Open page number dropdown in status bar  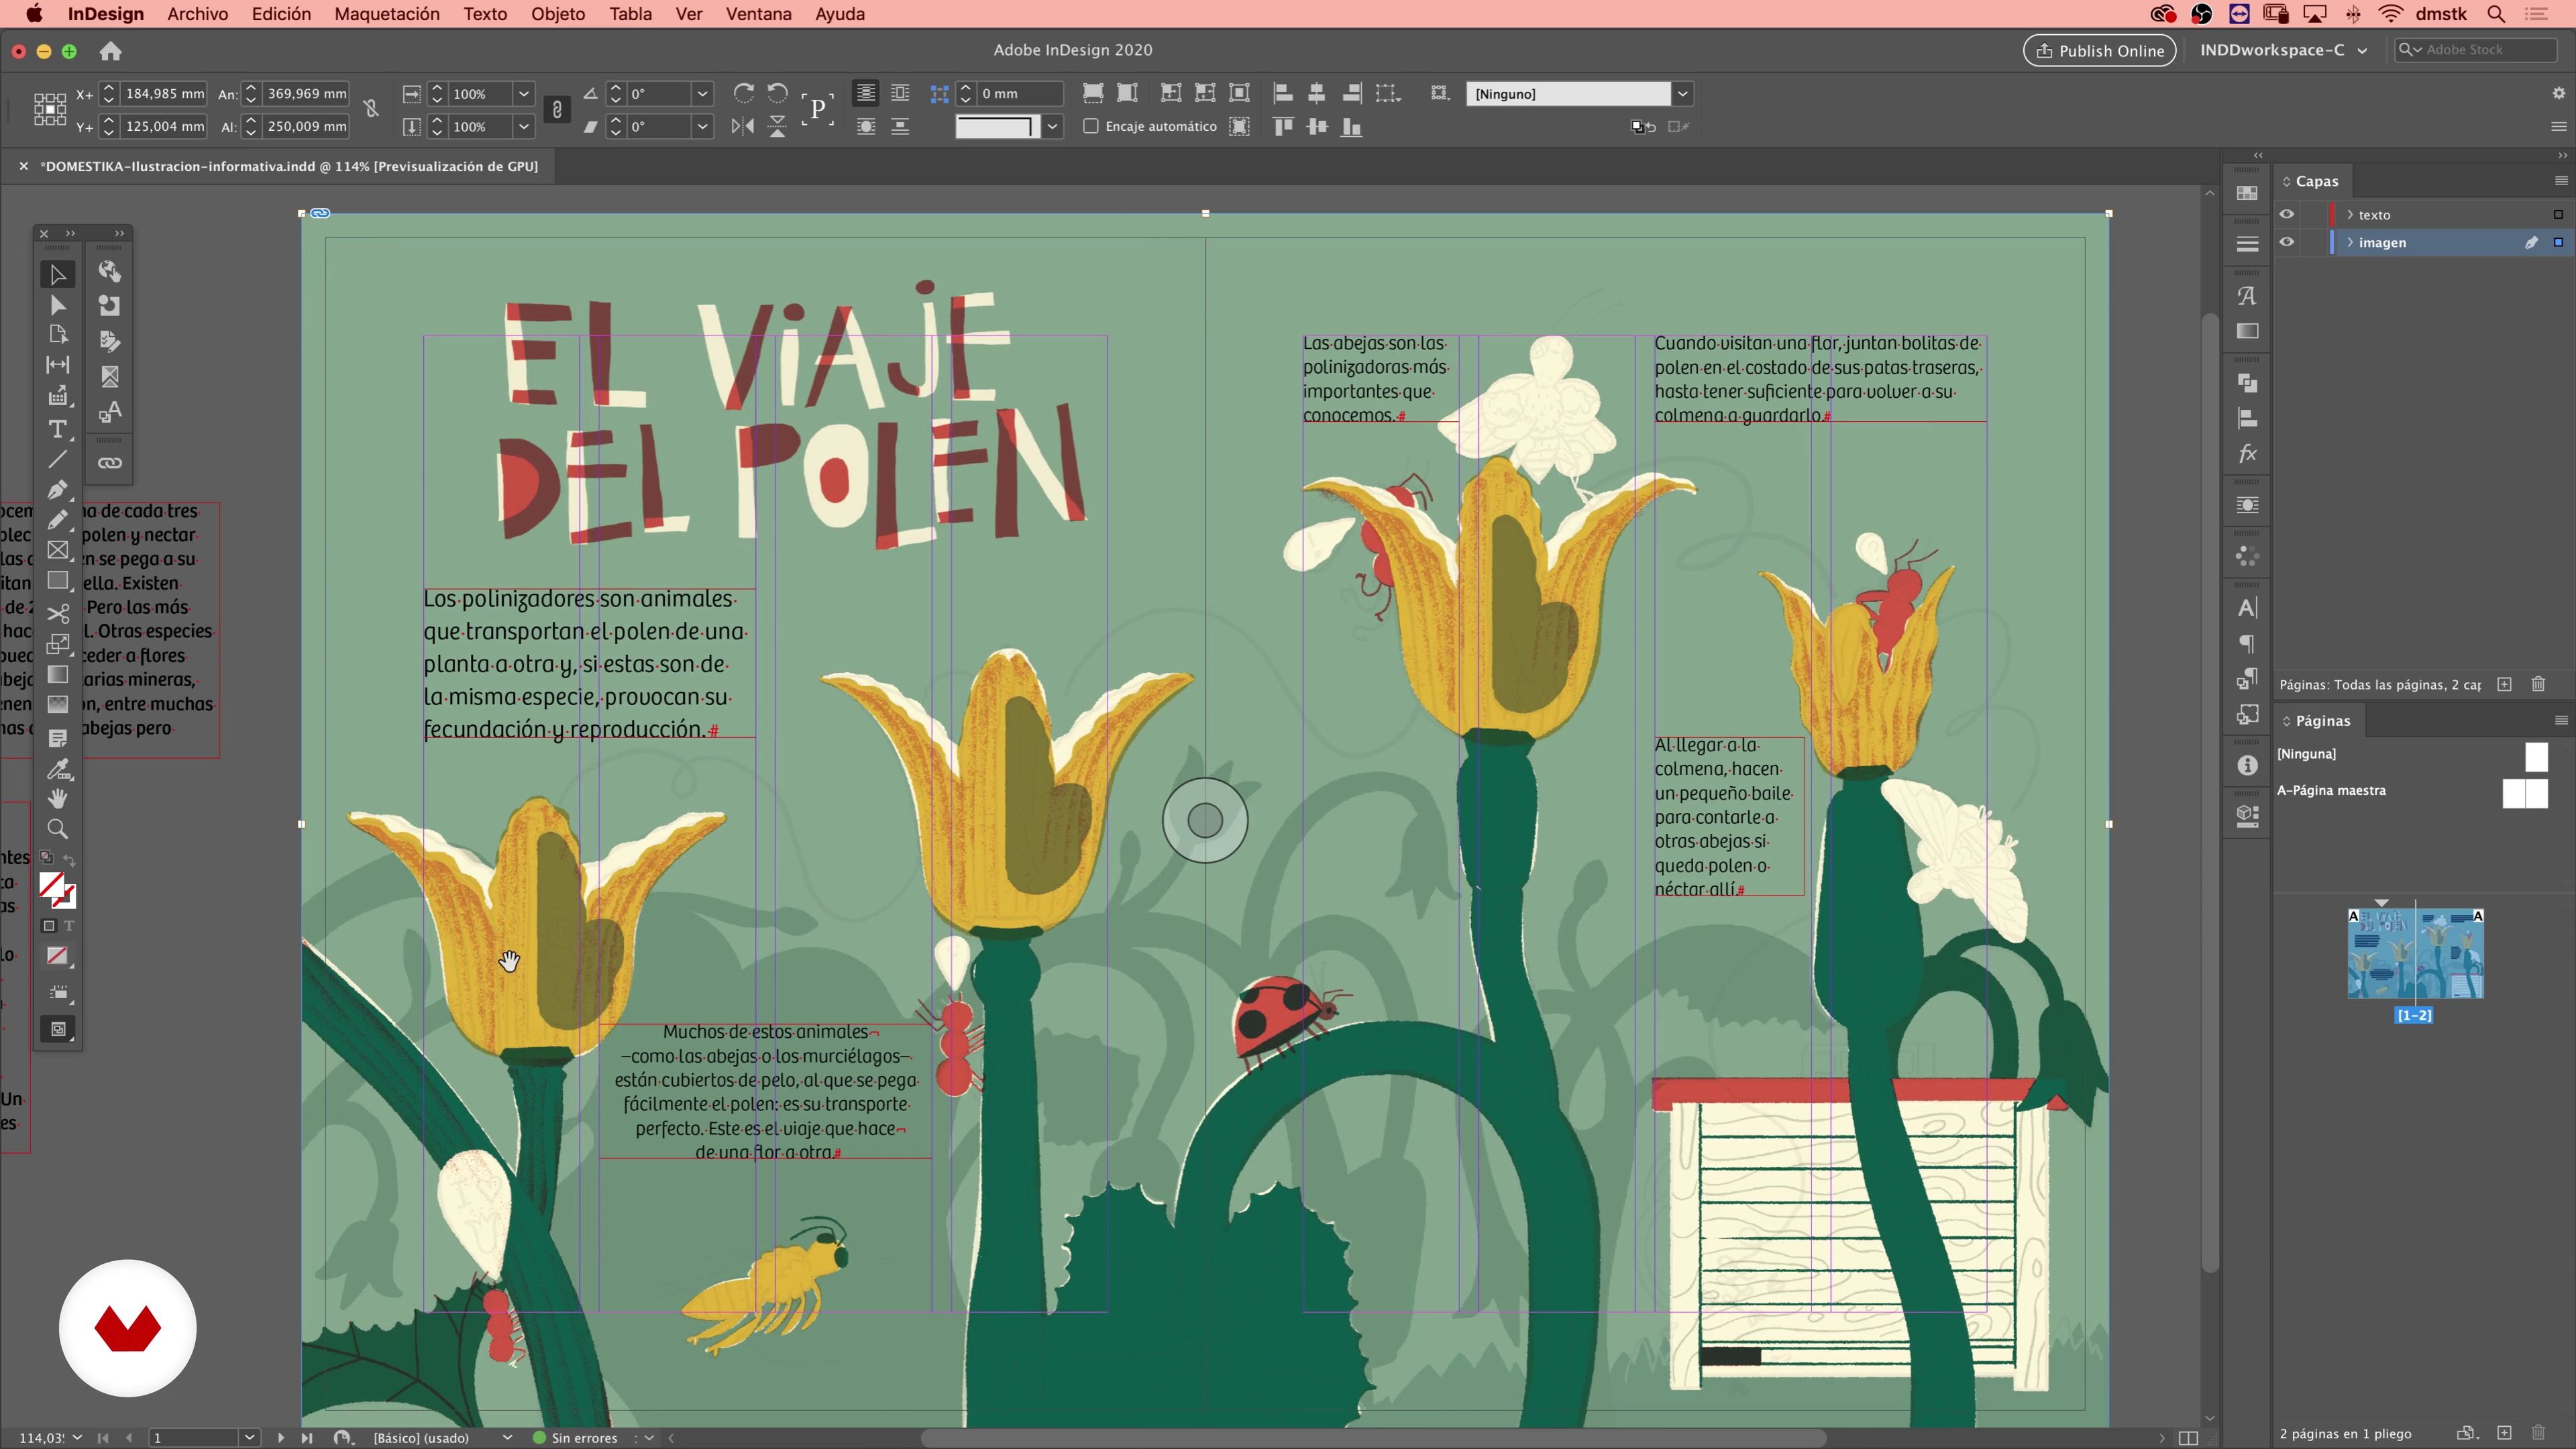coord(249,1438)
